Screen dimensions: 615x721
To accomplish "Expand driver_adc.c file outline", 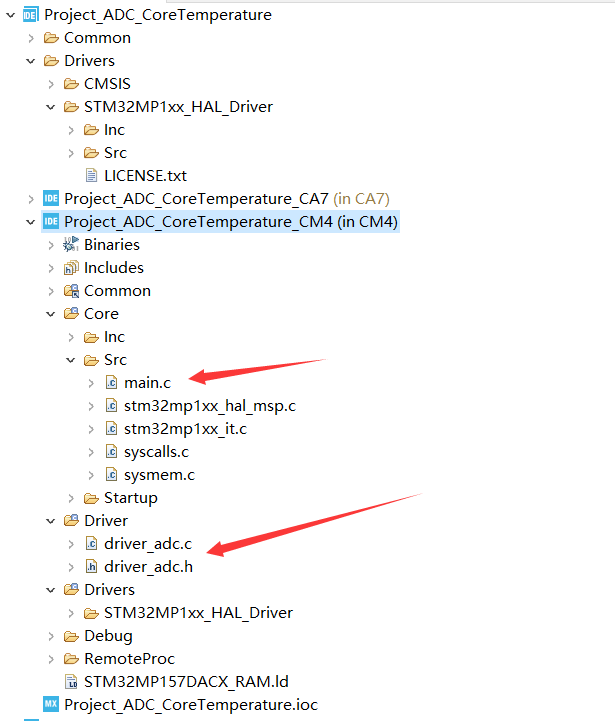I will coord(71,544).
